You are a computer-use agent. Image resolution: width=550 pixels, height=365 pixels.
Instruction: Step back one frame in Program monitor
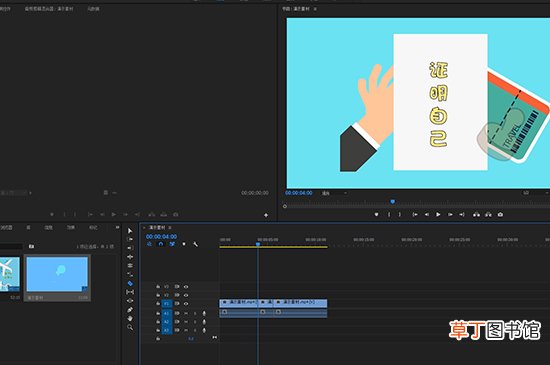coord(427,214)
